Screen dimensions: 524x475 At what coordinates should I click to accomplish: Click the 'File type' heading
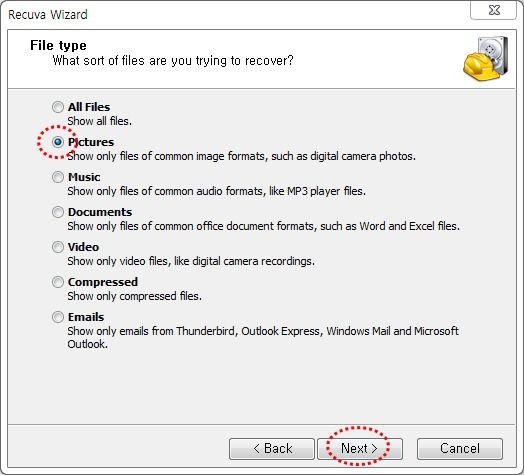(x=58, y=45)
